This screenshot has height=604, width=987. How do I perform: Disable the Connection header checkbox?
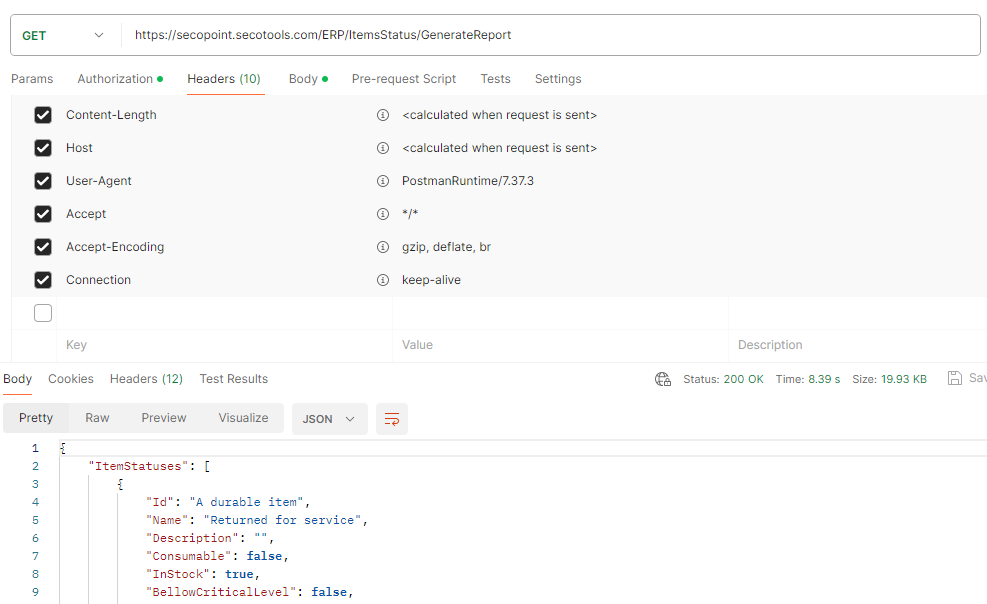42,280
